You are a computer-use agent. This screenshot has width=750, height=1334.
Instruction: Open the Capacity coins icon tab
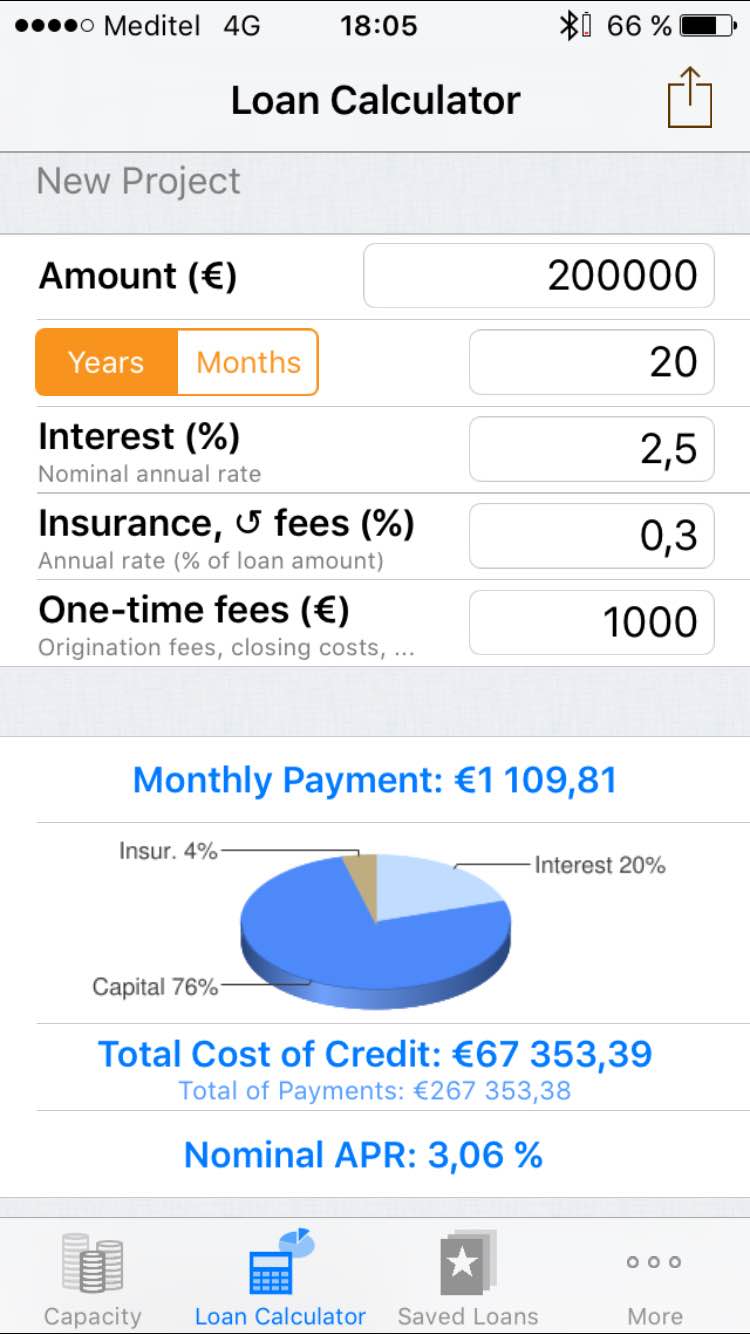(92, 1264)
